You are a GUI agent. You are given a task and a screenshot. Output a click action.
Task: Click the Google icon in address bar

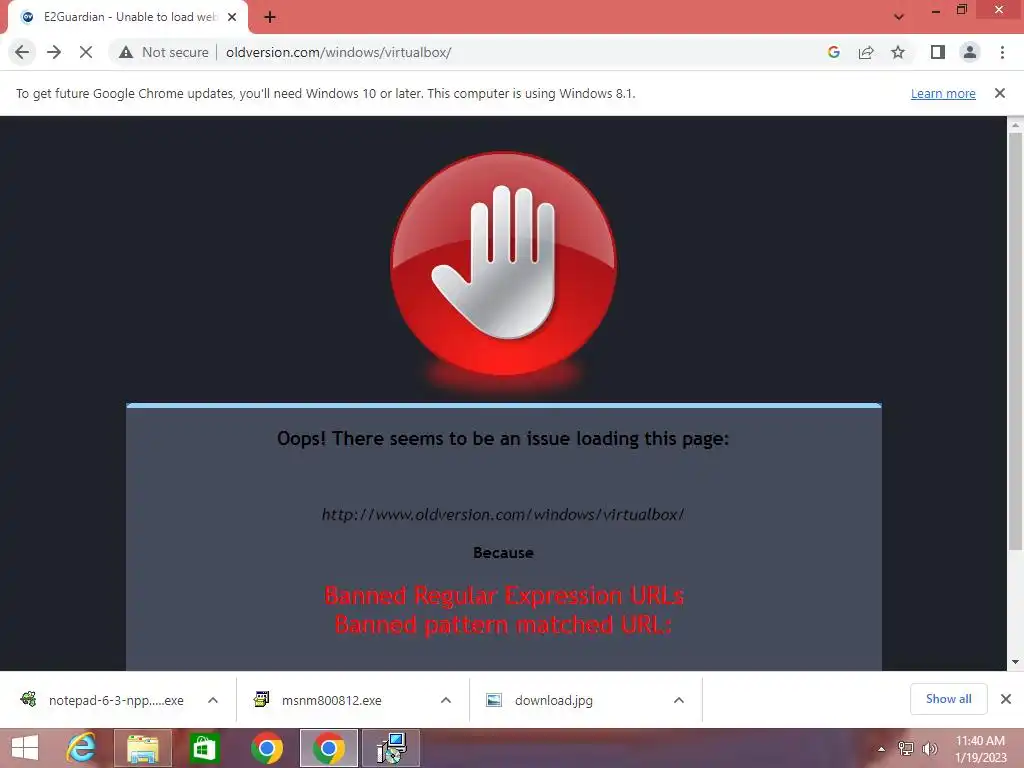tap(833, 52)
